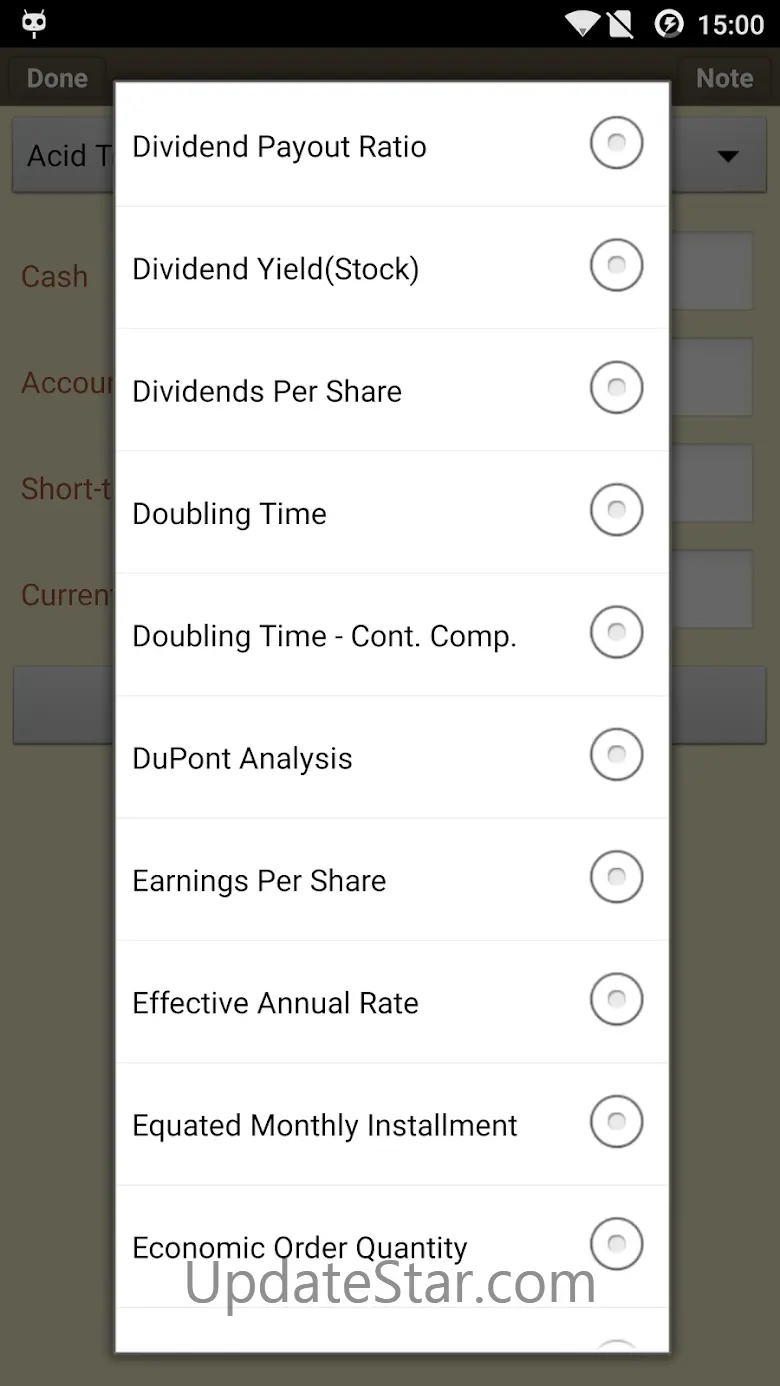The width and height of the screenshot is (780, 1386).
Task: Select the Doubling Time - Cont. Comp. radio button
Action: (x=616, y=633)
